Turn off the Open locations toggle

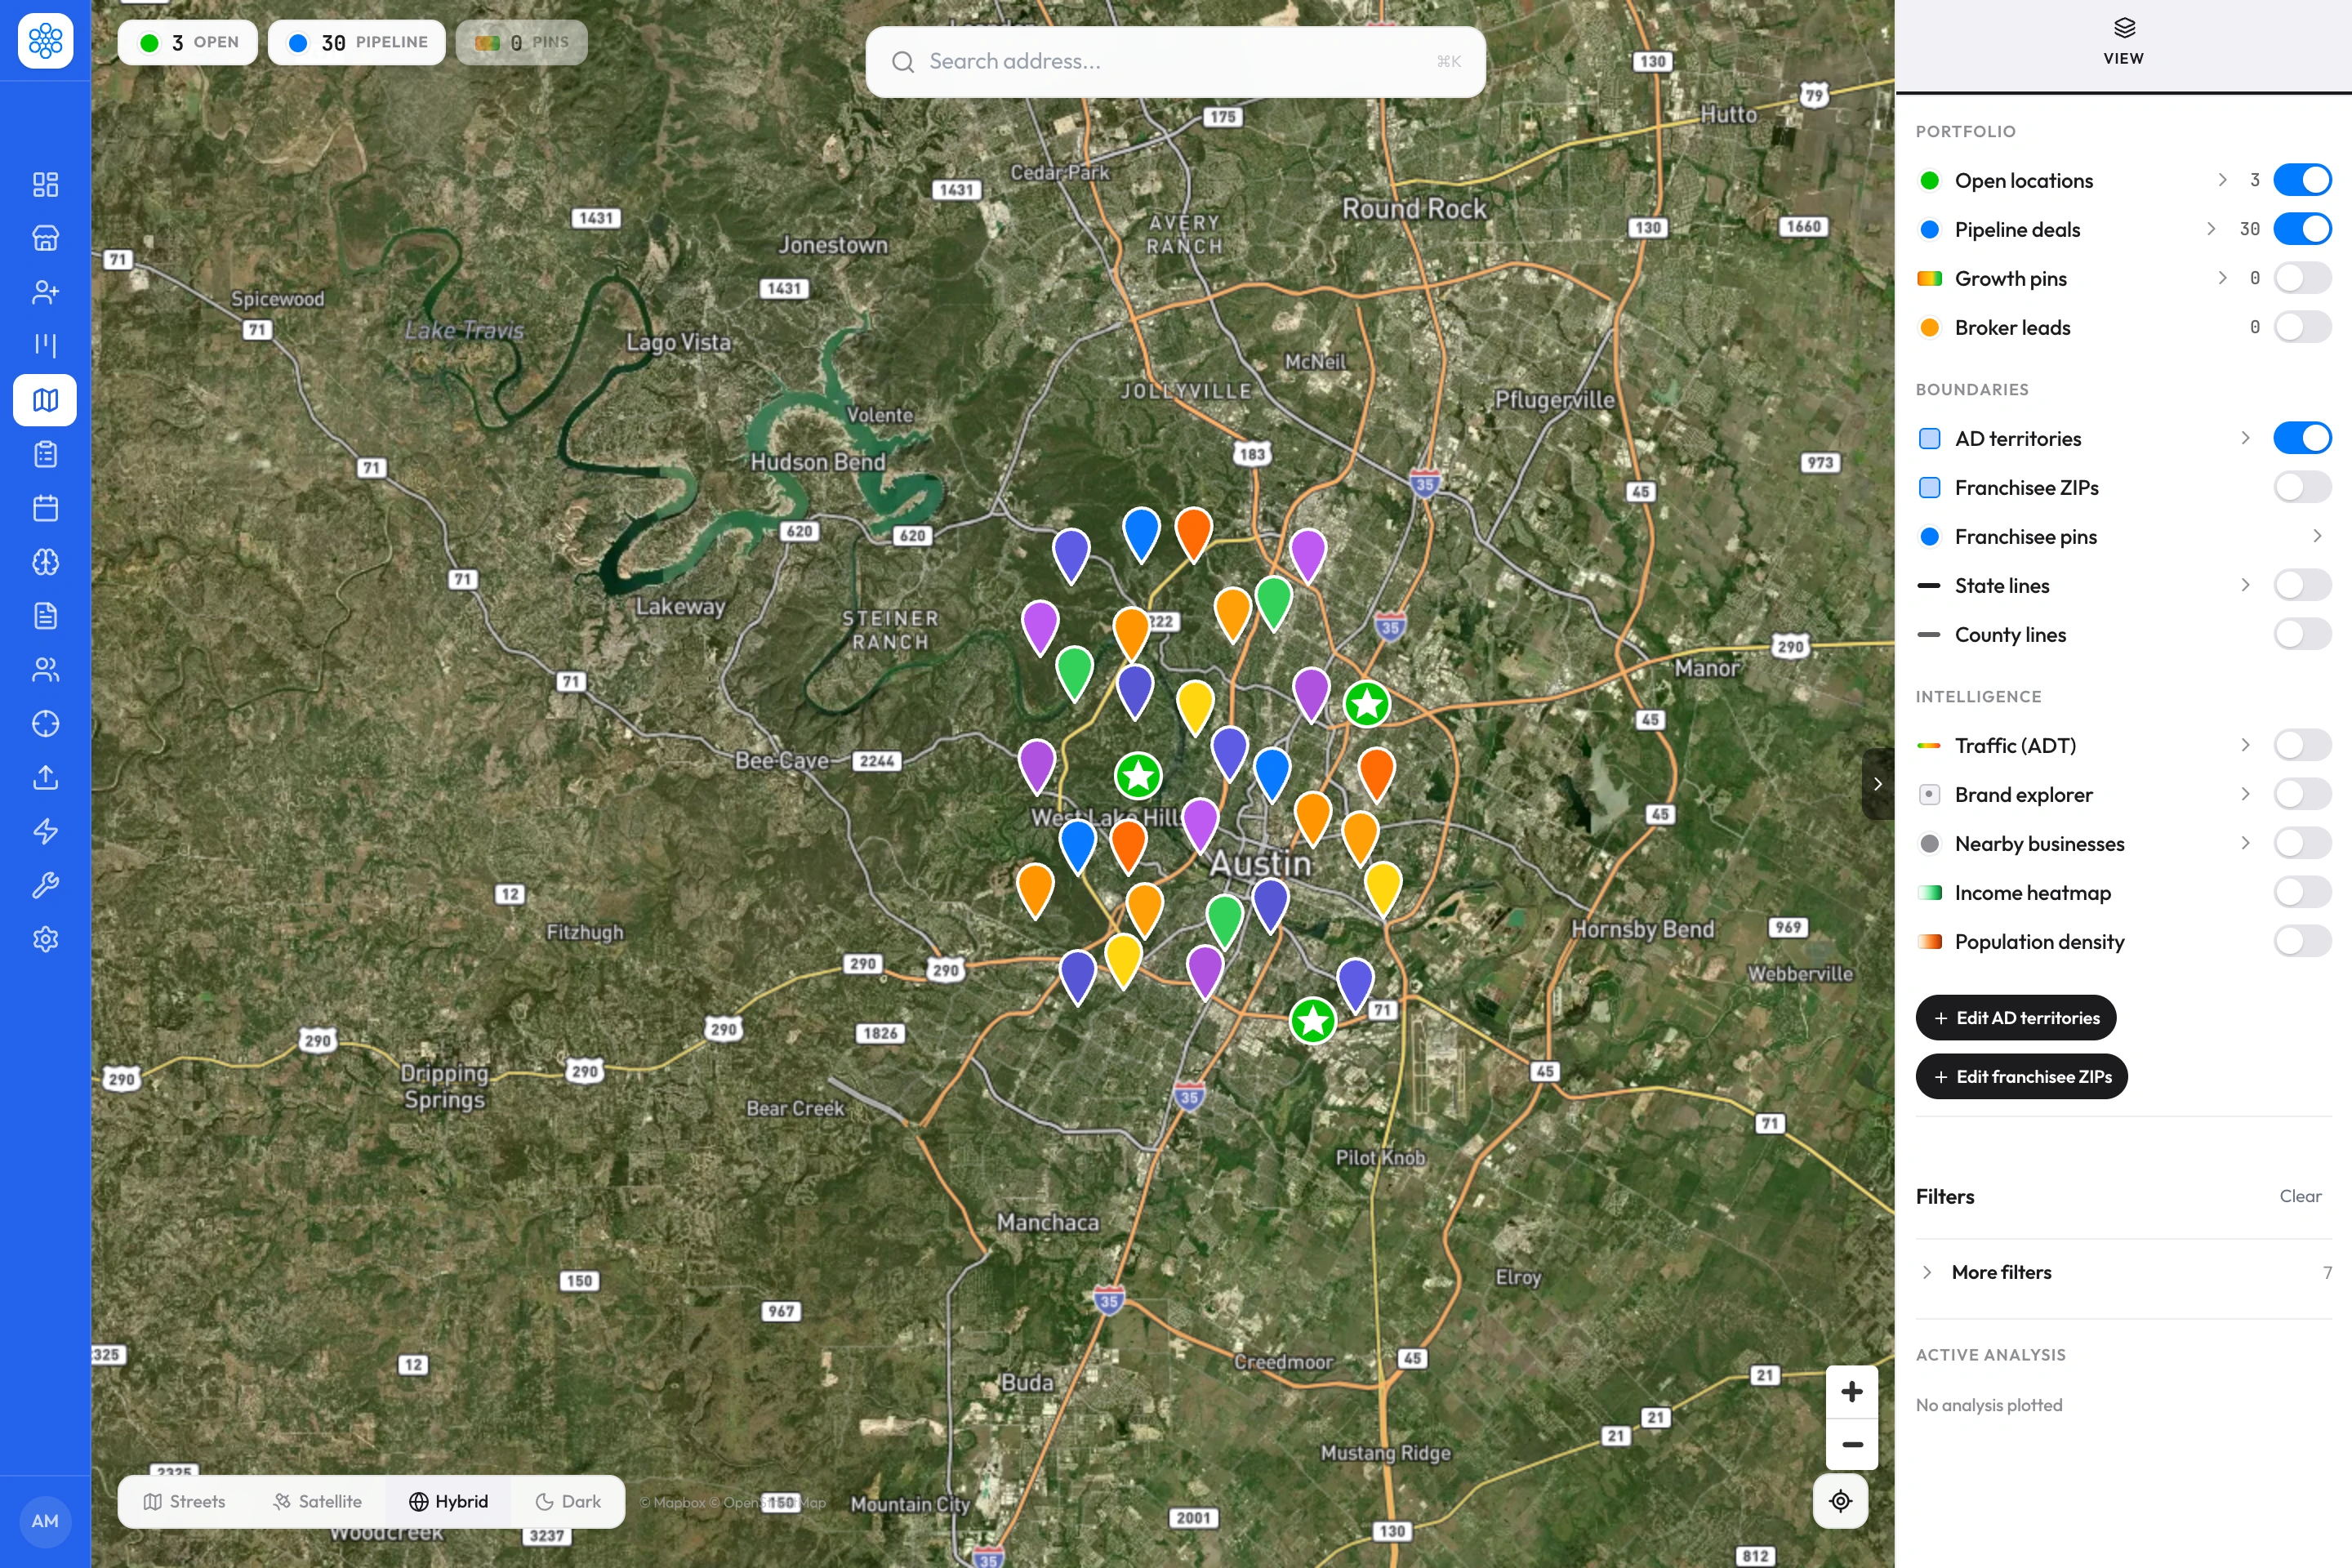(x=2302, y=180)
